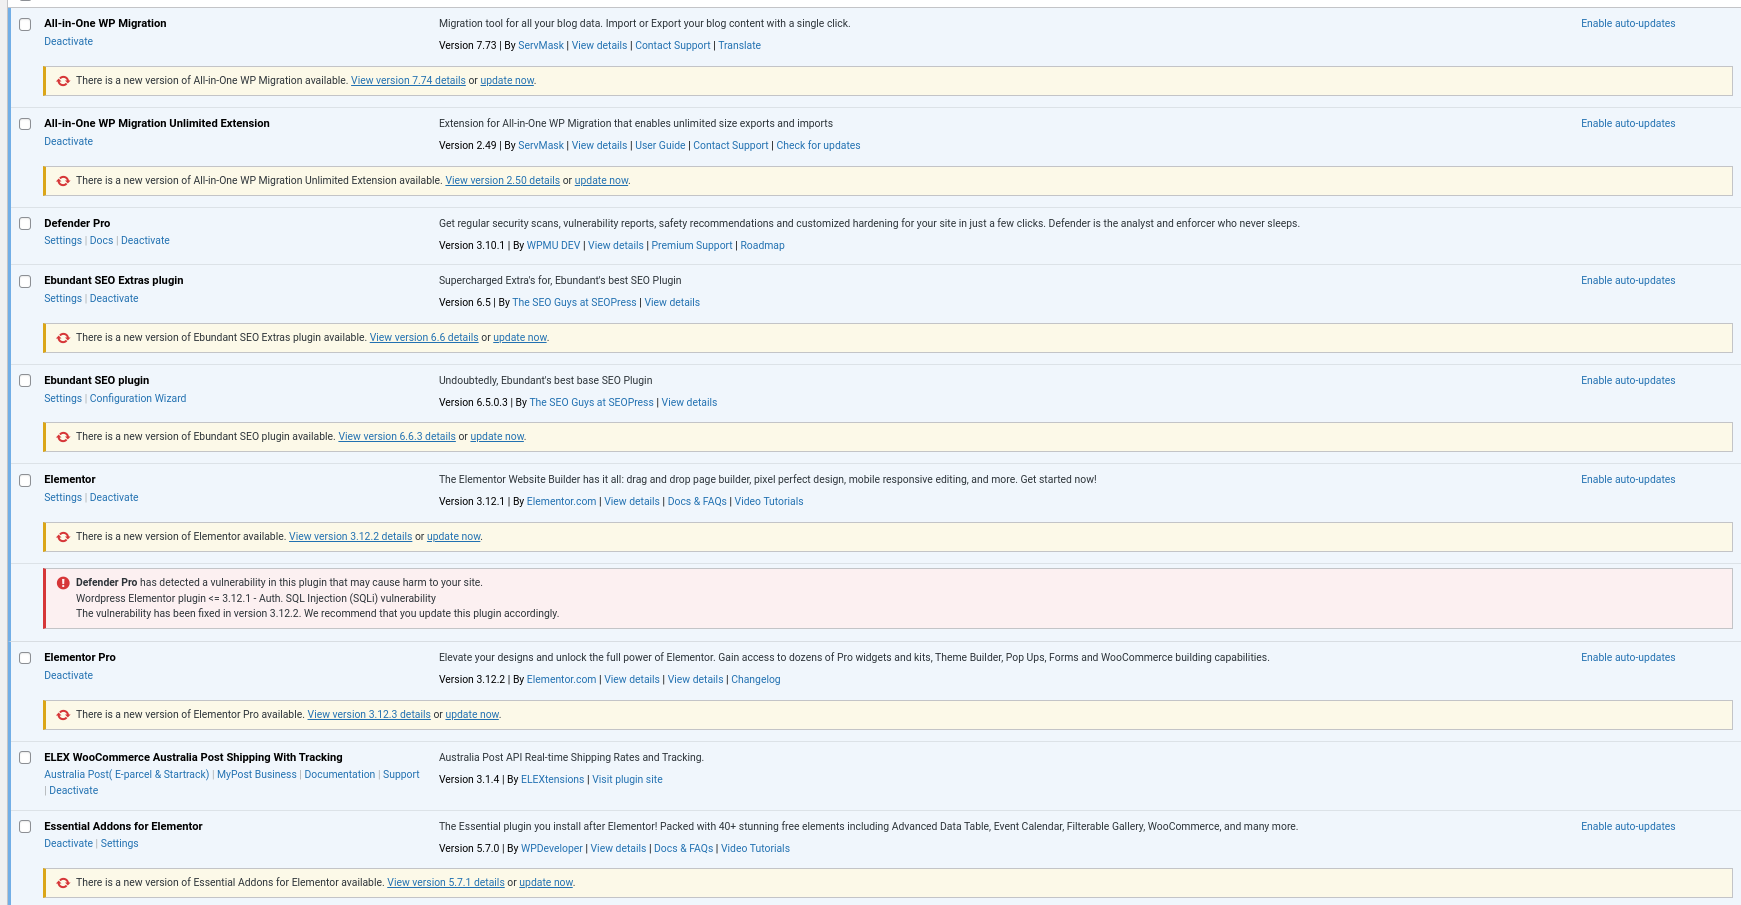Screen dimensions: 1741x905
Task: Open View version 3.12.2 details link
Action: (350, 537)
